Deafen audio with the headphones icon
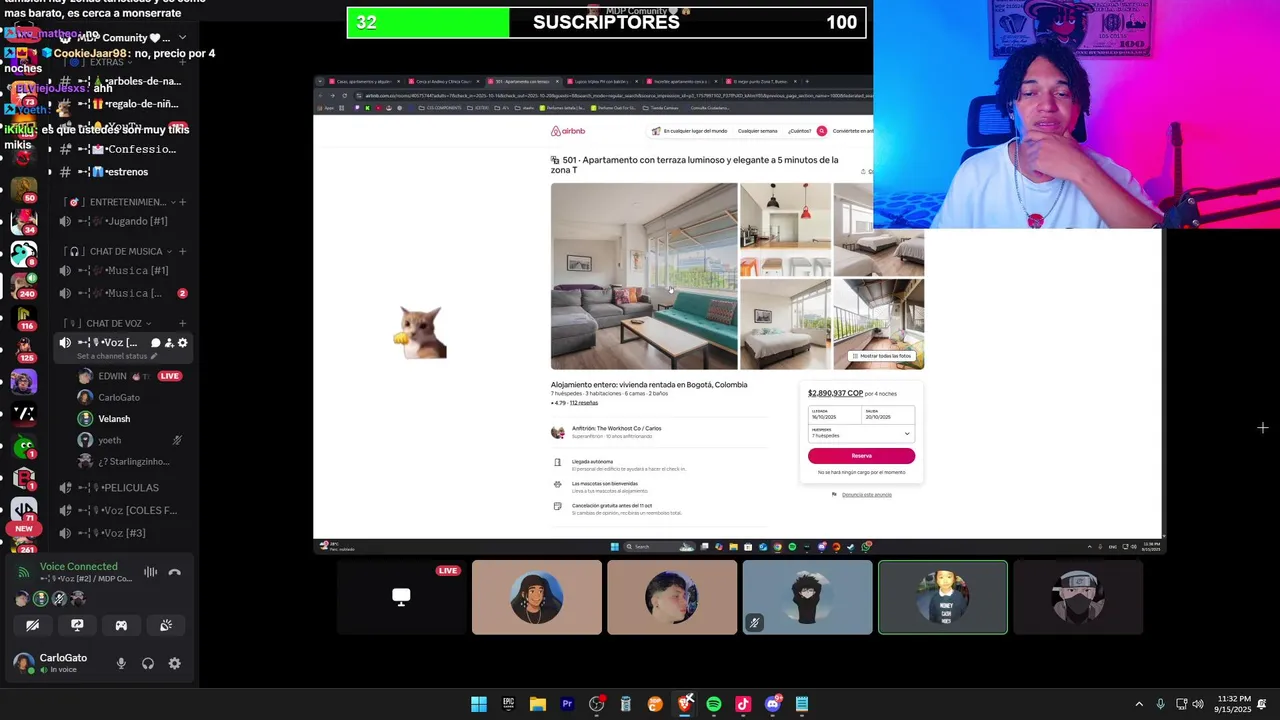The image size is (1280, 720). (148, 663)
